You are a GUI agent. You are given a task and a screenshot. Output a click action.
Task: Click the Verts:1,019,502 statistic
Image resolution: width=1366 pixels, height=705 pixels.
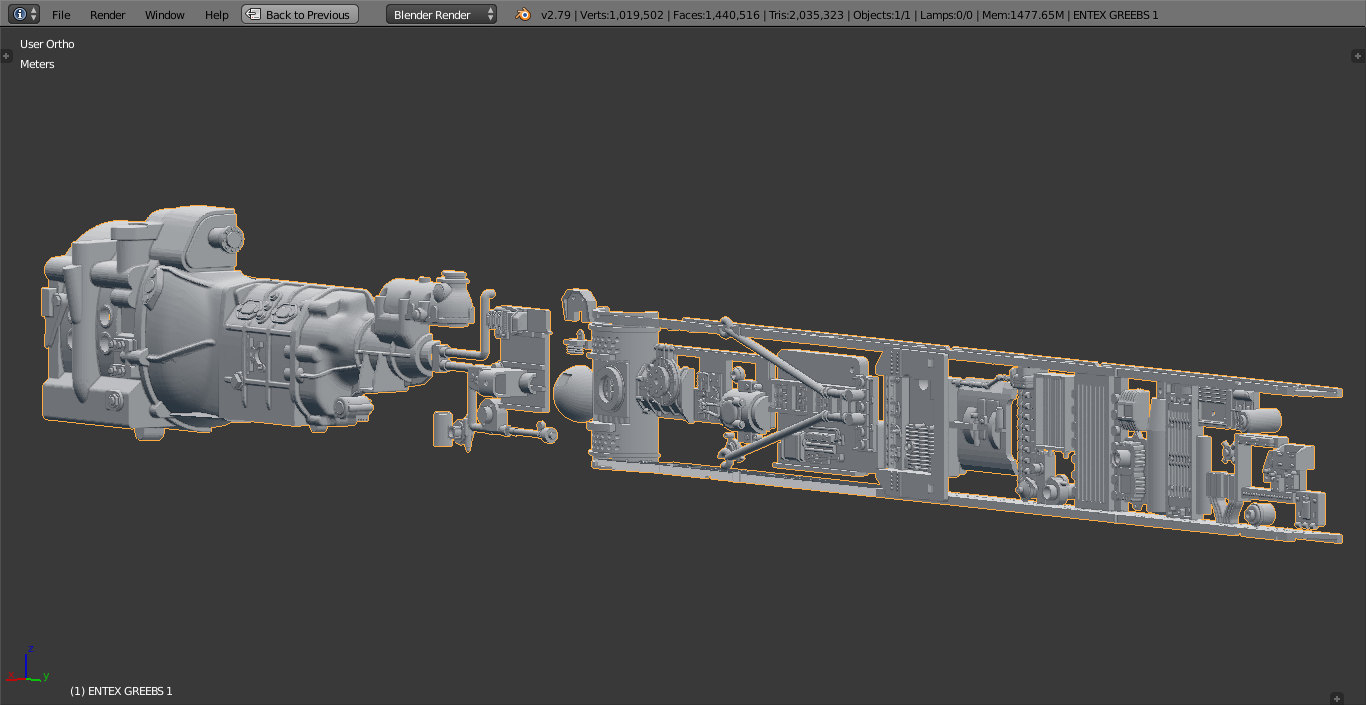622,15
